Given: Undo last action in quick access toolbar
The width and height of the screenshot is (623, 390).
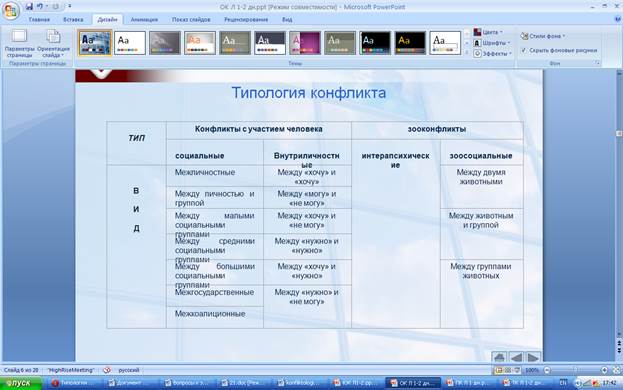Looking at the screenshot, I should [40, 7].
